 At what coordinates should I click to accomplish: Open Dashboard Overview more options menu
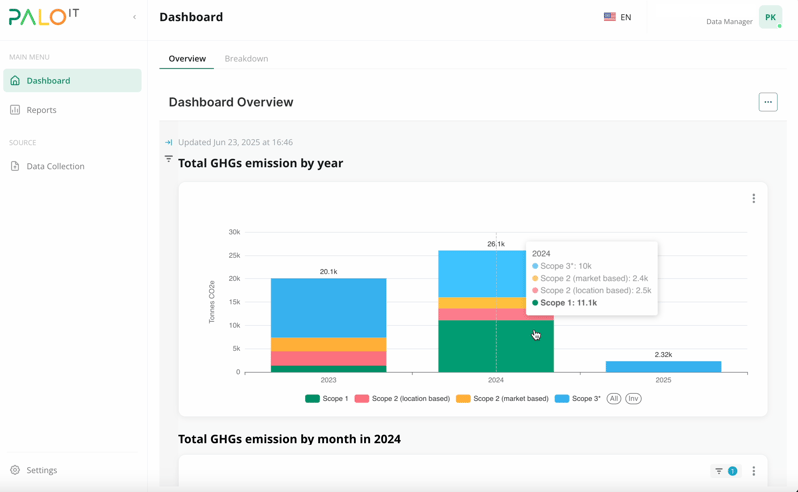(x=767, y=102)
